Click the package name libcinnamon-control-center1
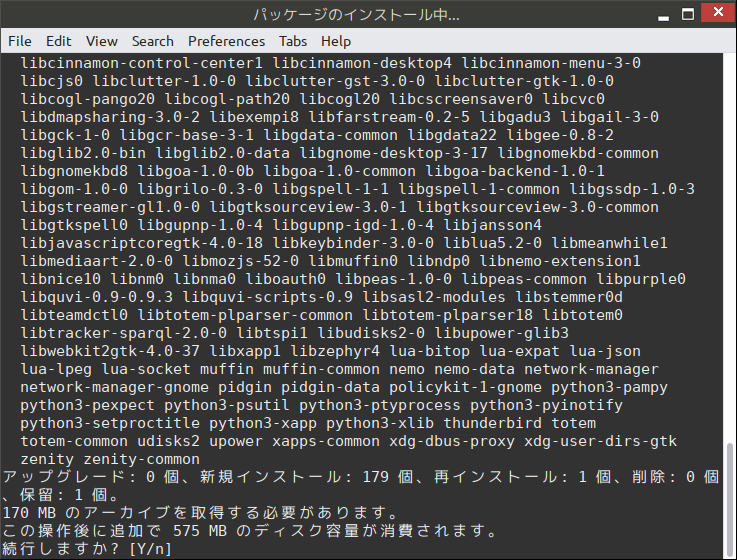 tap(141, 63)
